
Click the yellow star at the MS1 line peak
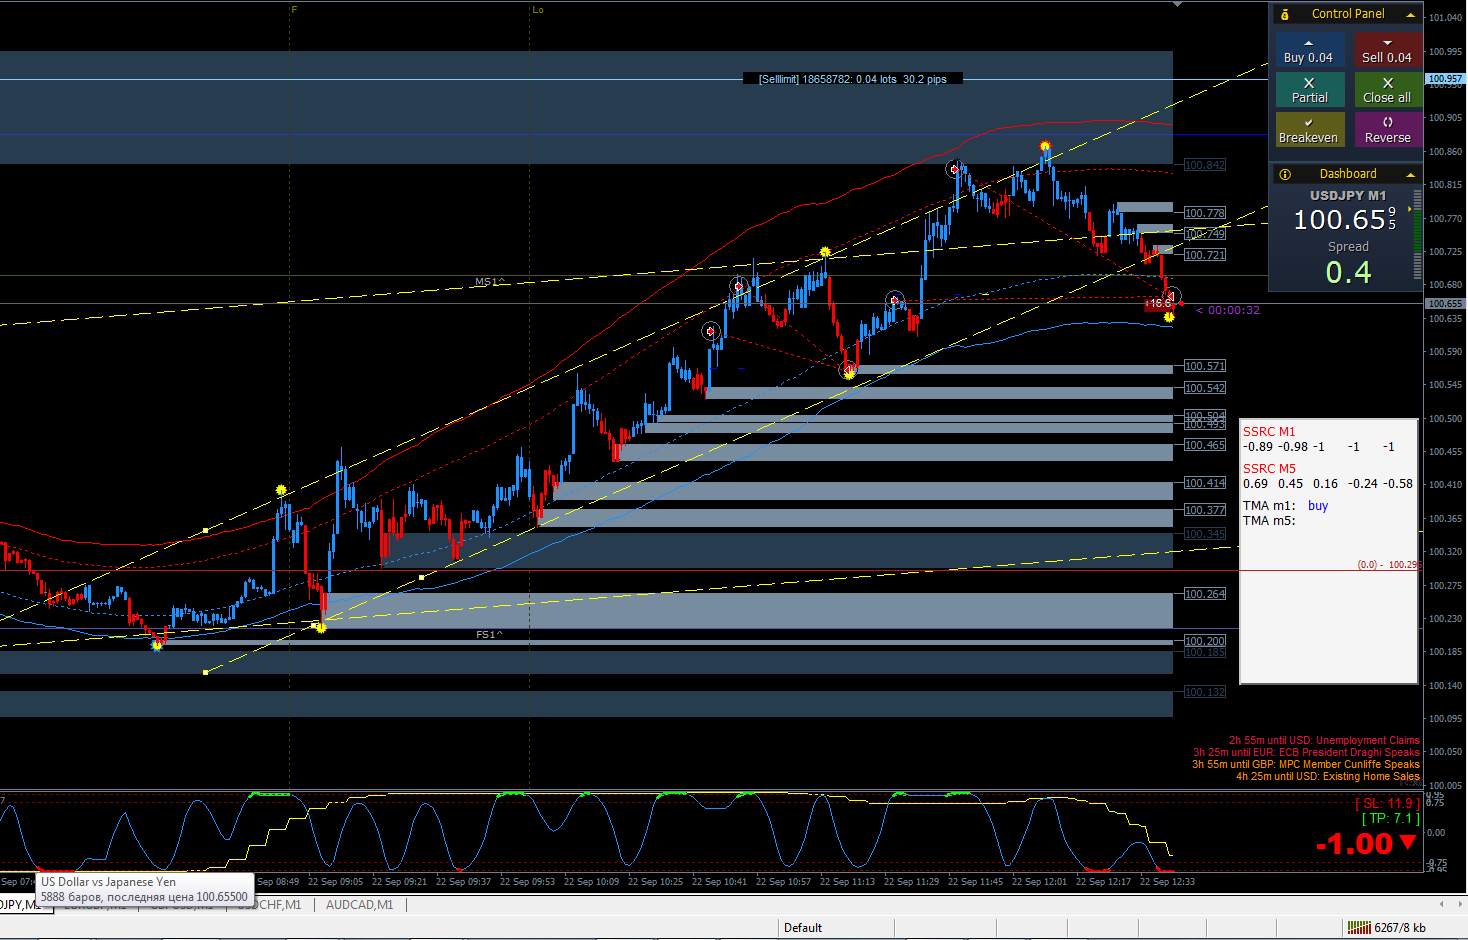(825, 253)
